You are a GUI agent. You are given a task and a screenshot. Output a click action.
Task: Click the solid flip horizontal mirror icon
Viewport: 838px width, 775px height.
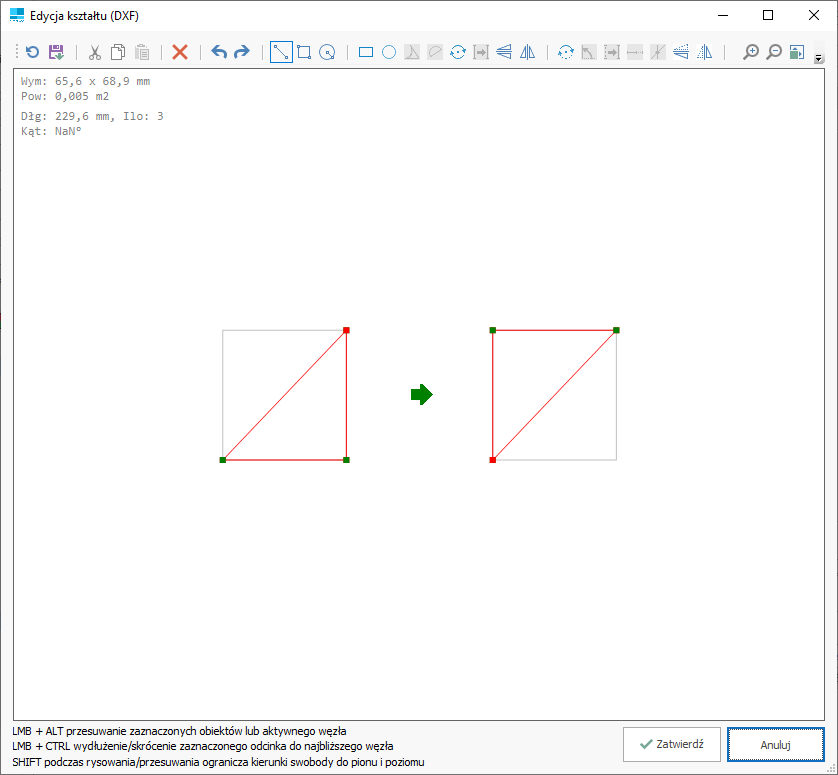pyautogui.click(x=527, y=52)
